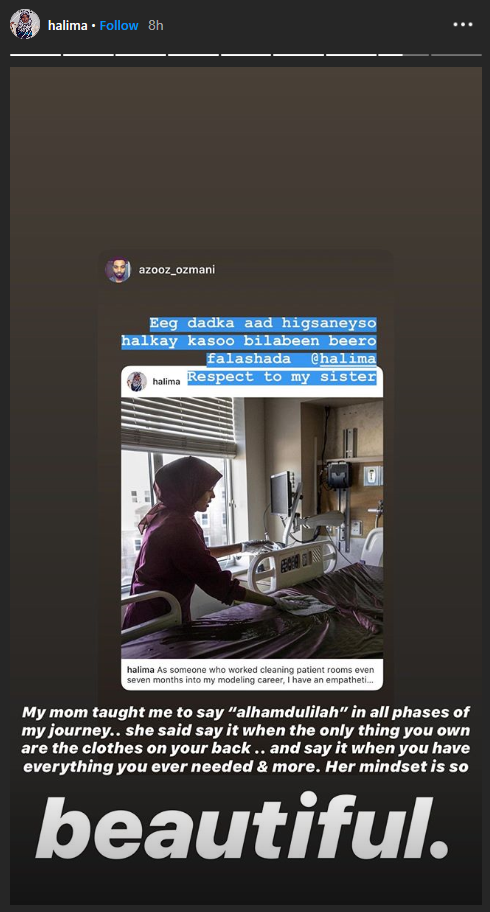Jump to the sixth story segment bar

pyautogui.click(x=299, y=55)
